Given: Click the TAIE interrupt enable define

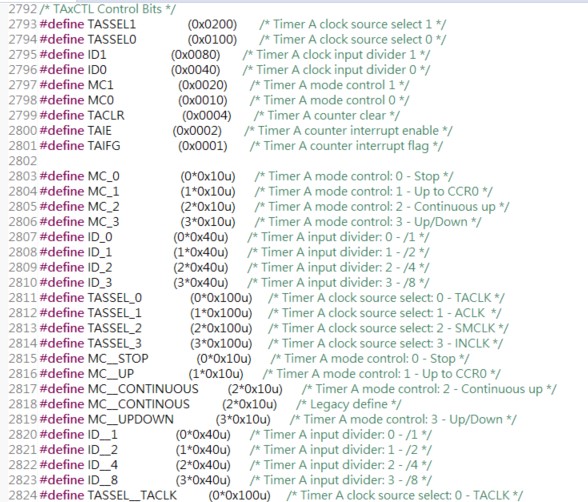Looking at the screenshot, I should pyautogui.click(x=99, y=131).
